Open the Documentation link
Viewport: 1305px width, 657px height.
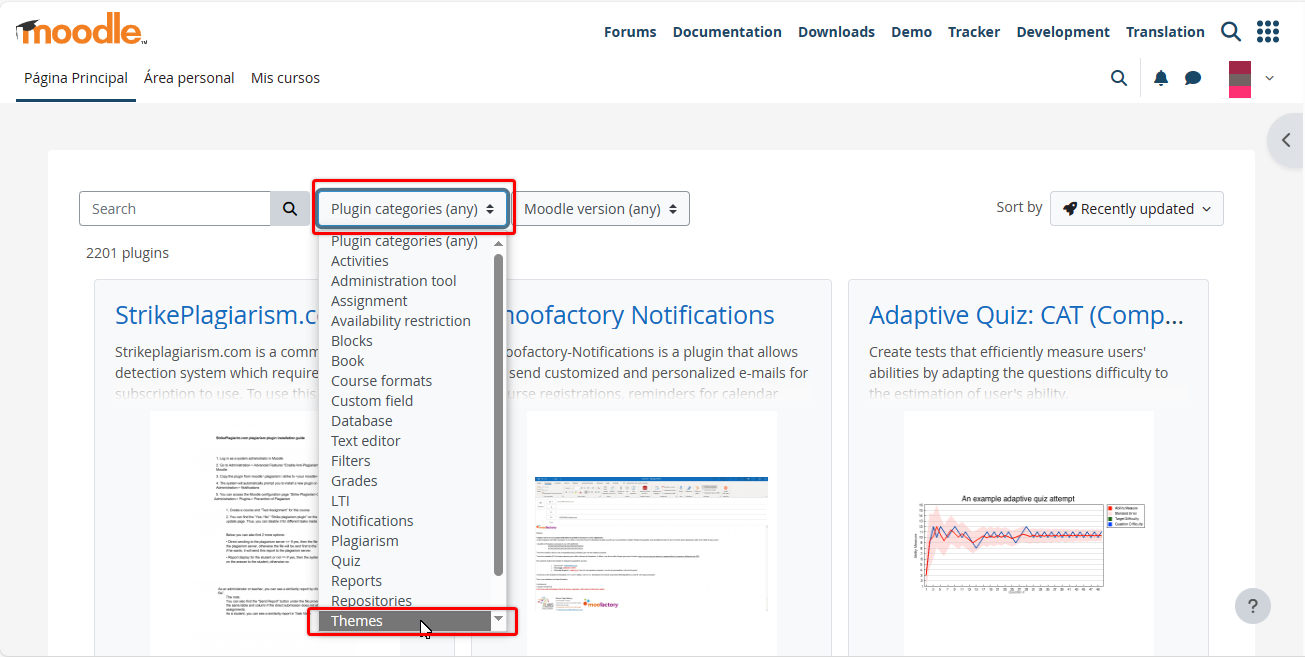point(727,32)
